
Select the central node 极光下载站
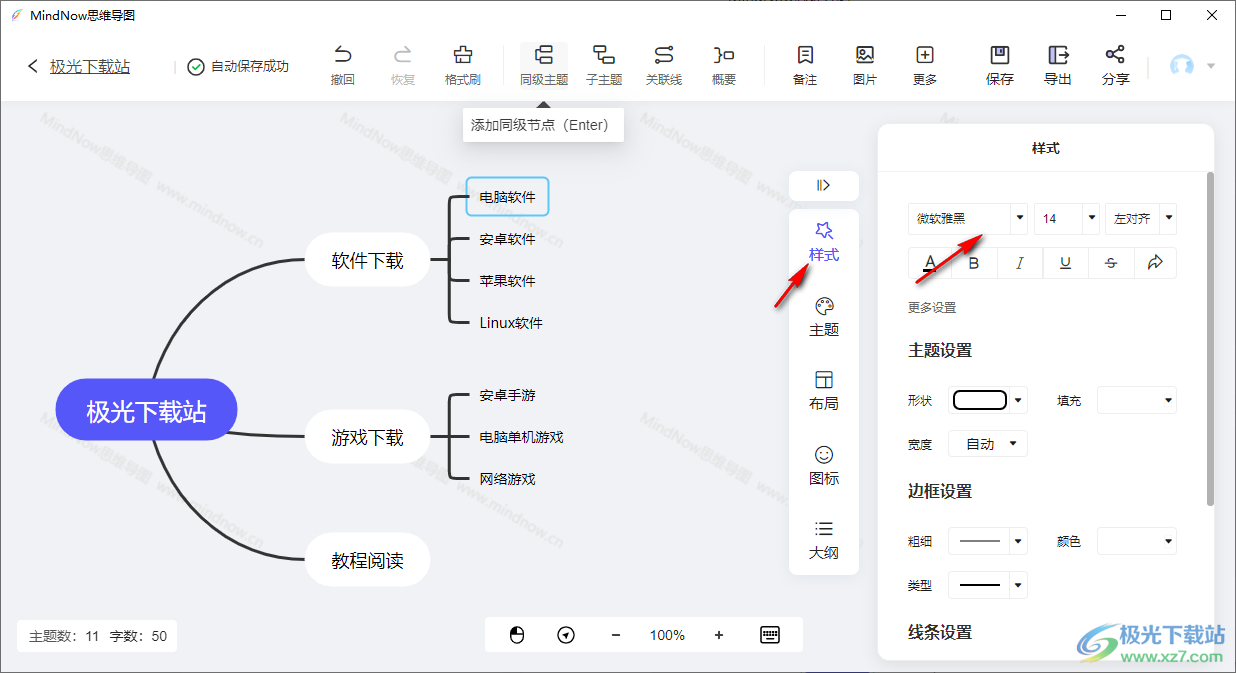147,411
